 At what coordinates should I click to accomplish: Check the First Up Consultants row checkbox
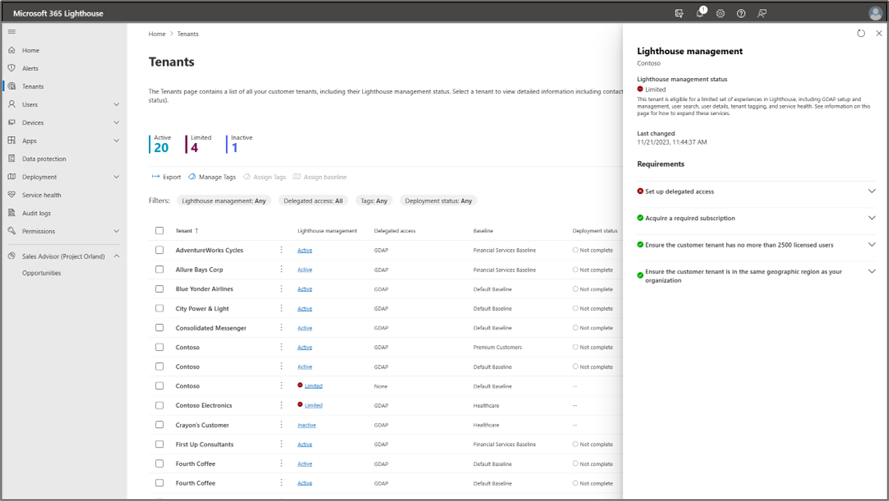[x=159, y=444]
